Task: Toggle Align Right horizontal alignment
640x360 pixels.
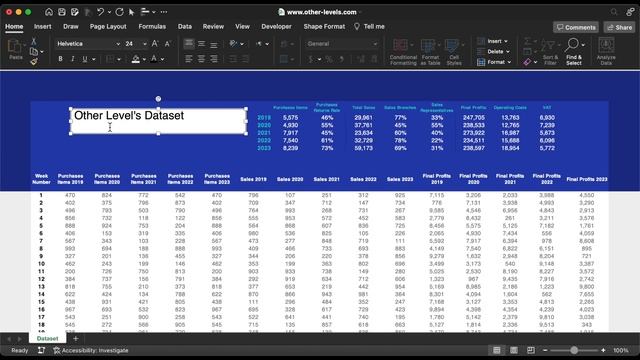Action: pyautogui.click(x=214, y=59)
